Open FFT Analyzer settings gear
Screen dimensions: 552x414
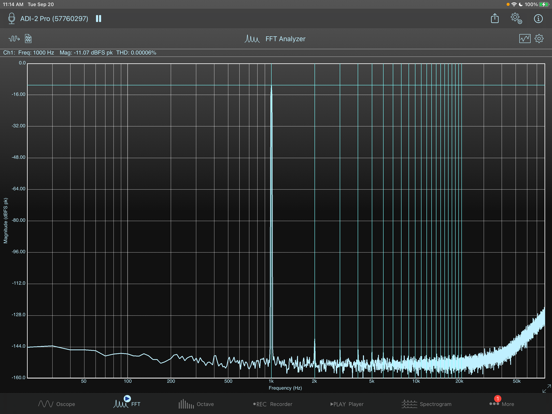point(539,38)
